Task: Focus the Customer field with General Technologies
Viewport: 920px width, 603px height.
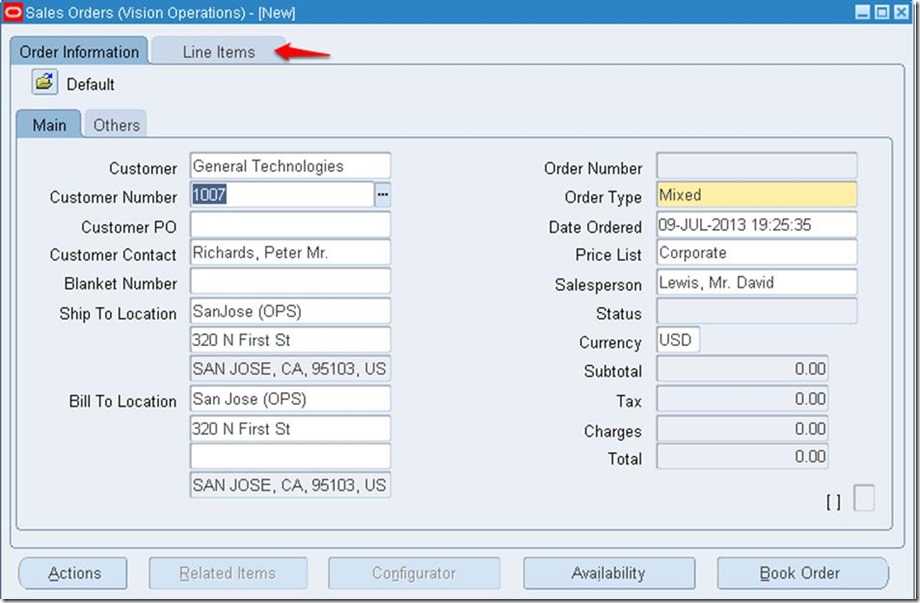Action: coord(290,166)
